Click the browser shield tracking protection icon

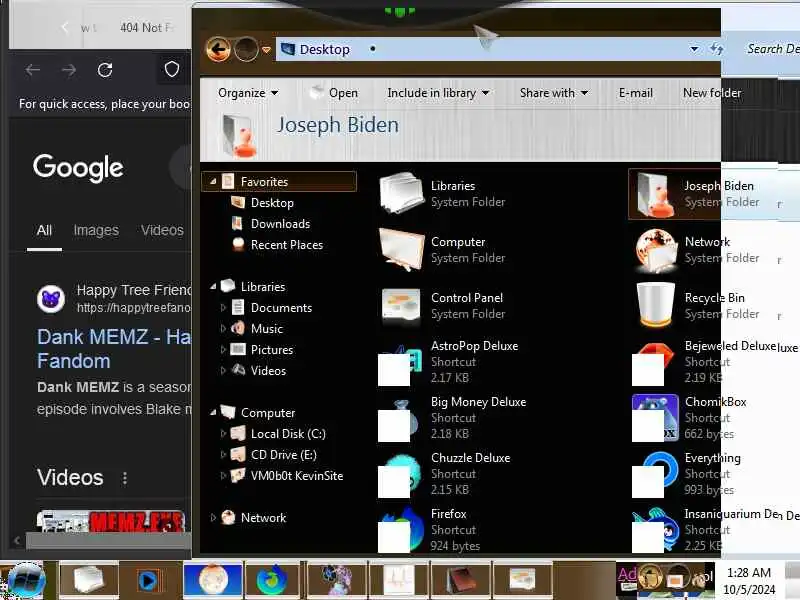coord(172,69)
